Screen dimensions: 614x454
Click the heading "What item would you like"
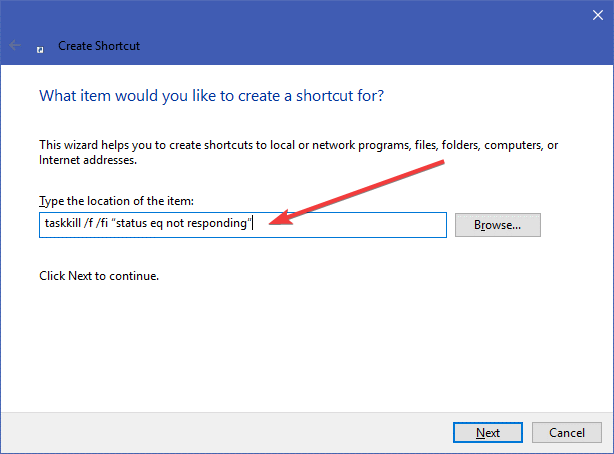(211, 96)
